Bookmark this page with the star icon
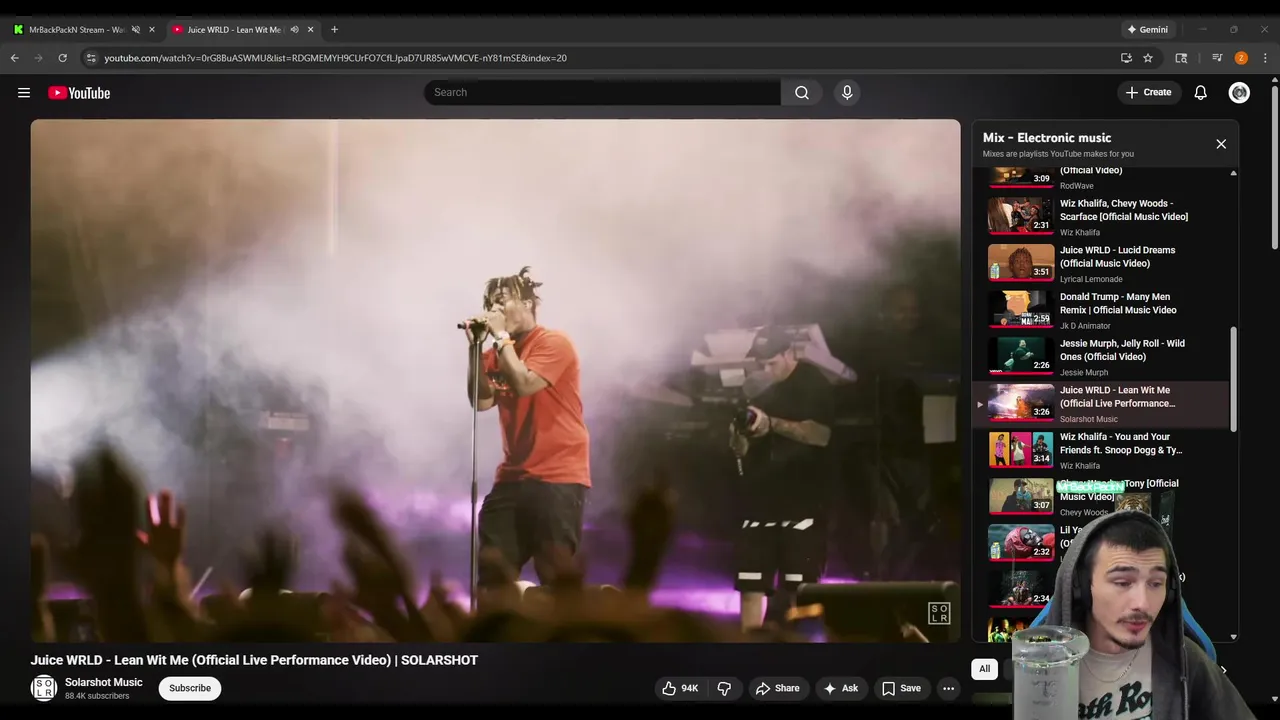The image size is (1280, 720). (1148, 58)
